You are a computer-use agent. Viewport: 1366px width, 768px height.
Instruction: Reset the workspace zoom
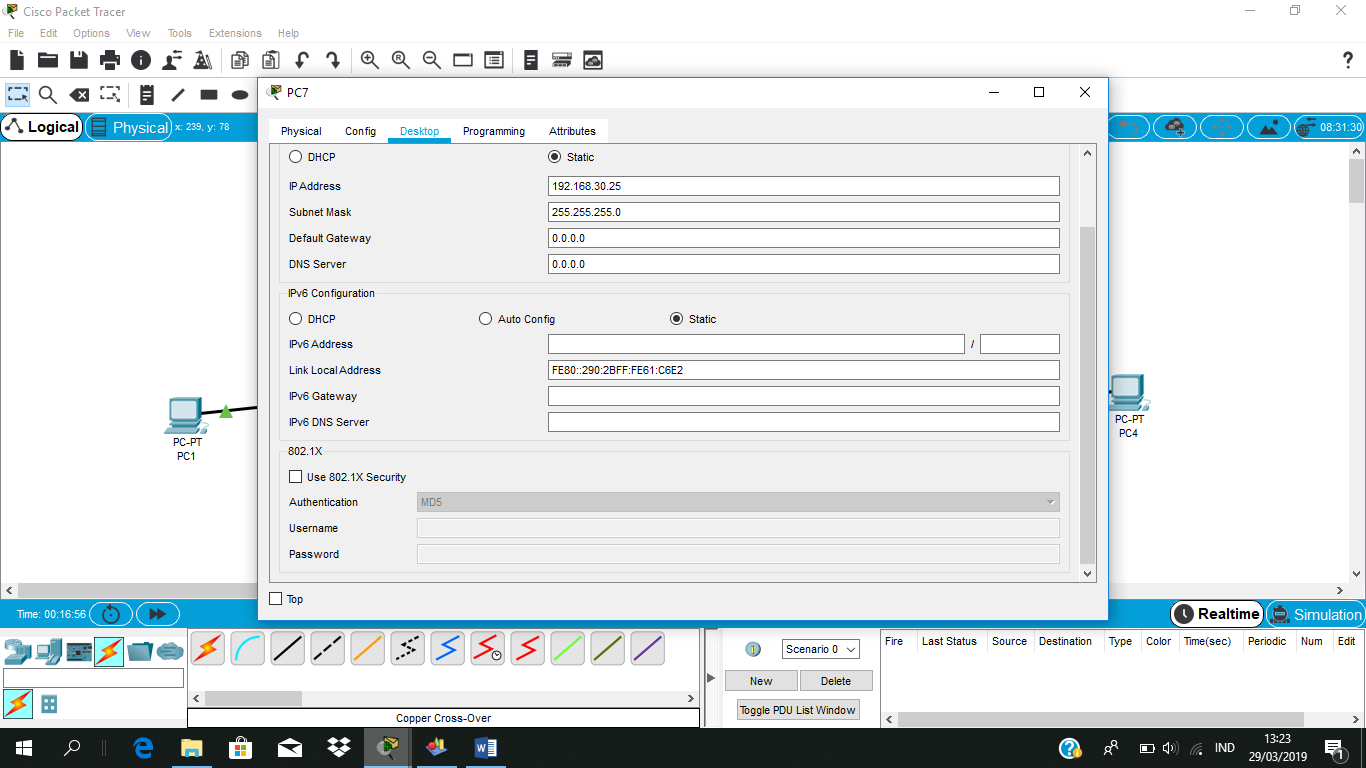tap(401, 60)
